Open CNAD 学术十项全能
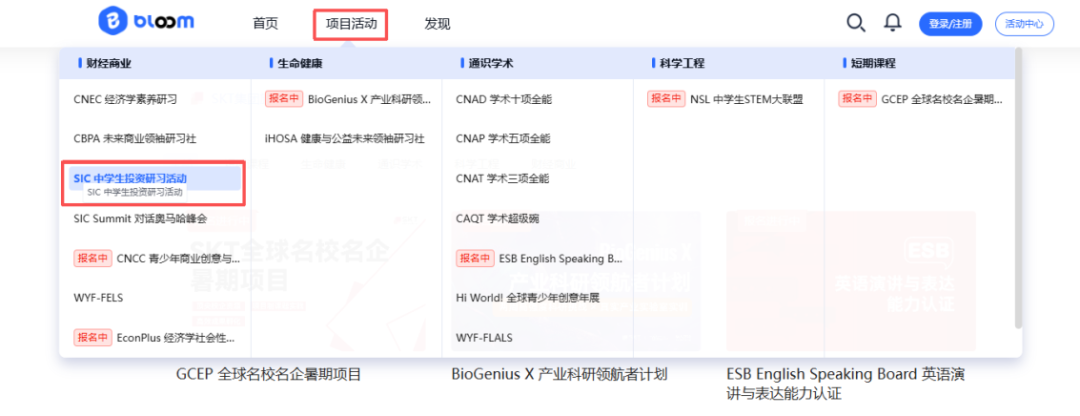1080x416 pixels. click(503, 99)
